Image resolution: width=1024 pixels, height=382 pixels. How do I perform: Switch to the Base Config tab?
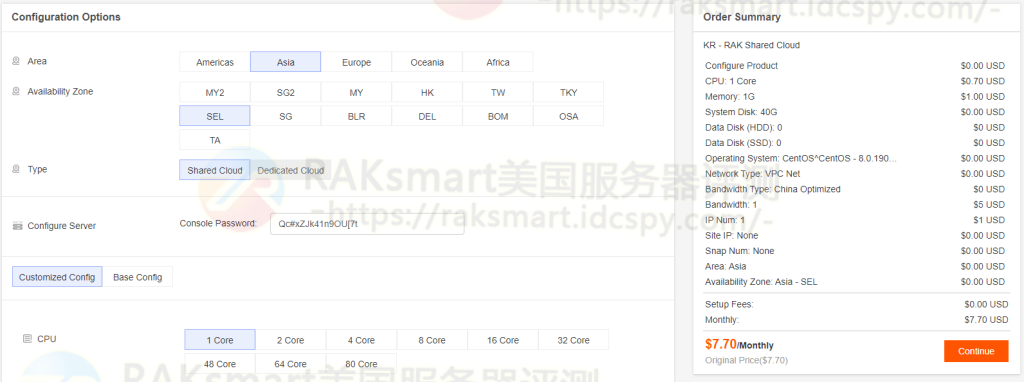pos(137,276)
